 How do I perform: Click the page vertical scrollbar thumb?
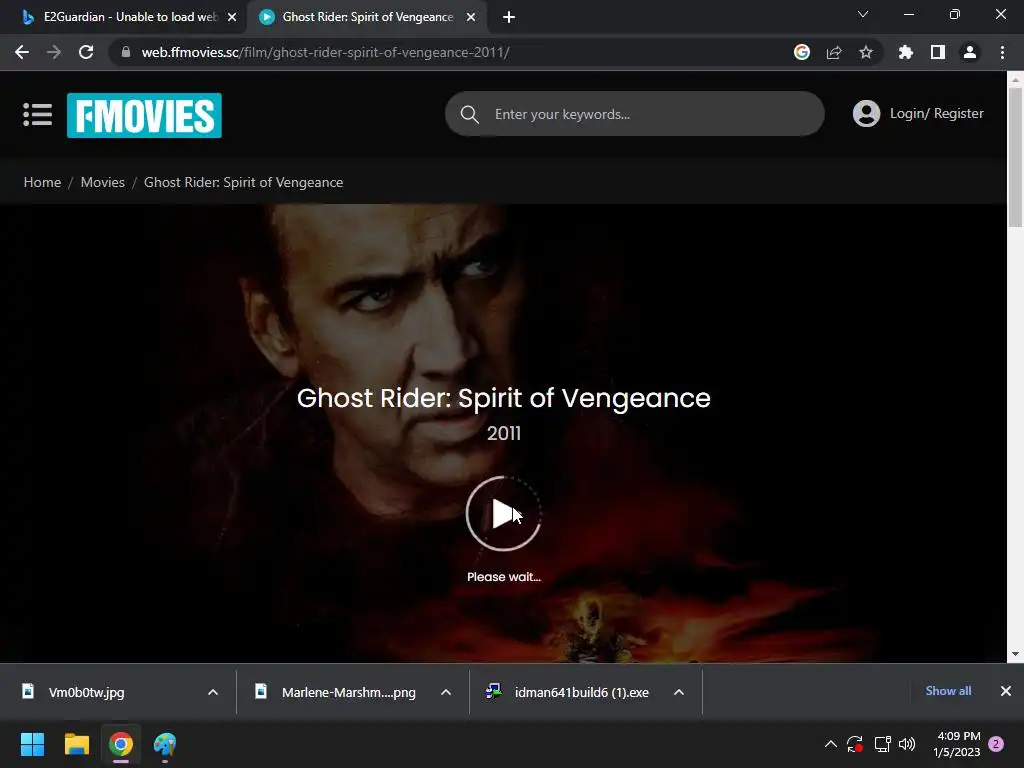click(1015, 157)
